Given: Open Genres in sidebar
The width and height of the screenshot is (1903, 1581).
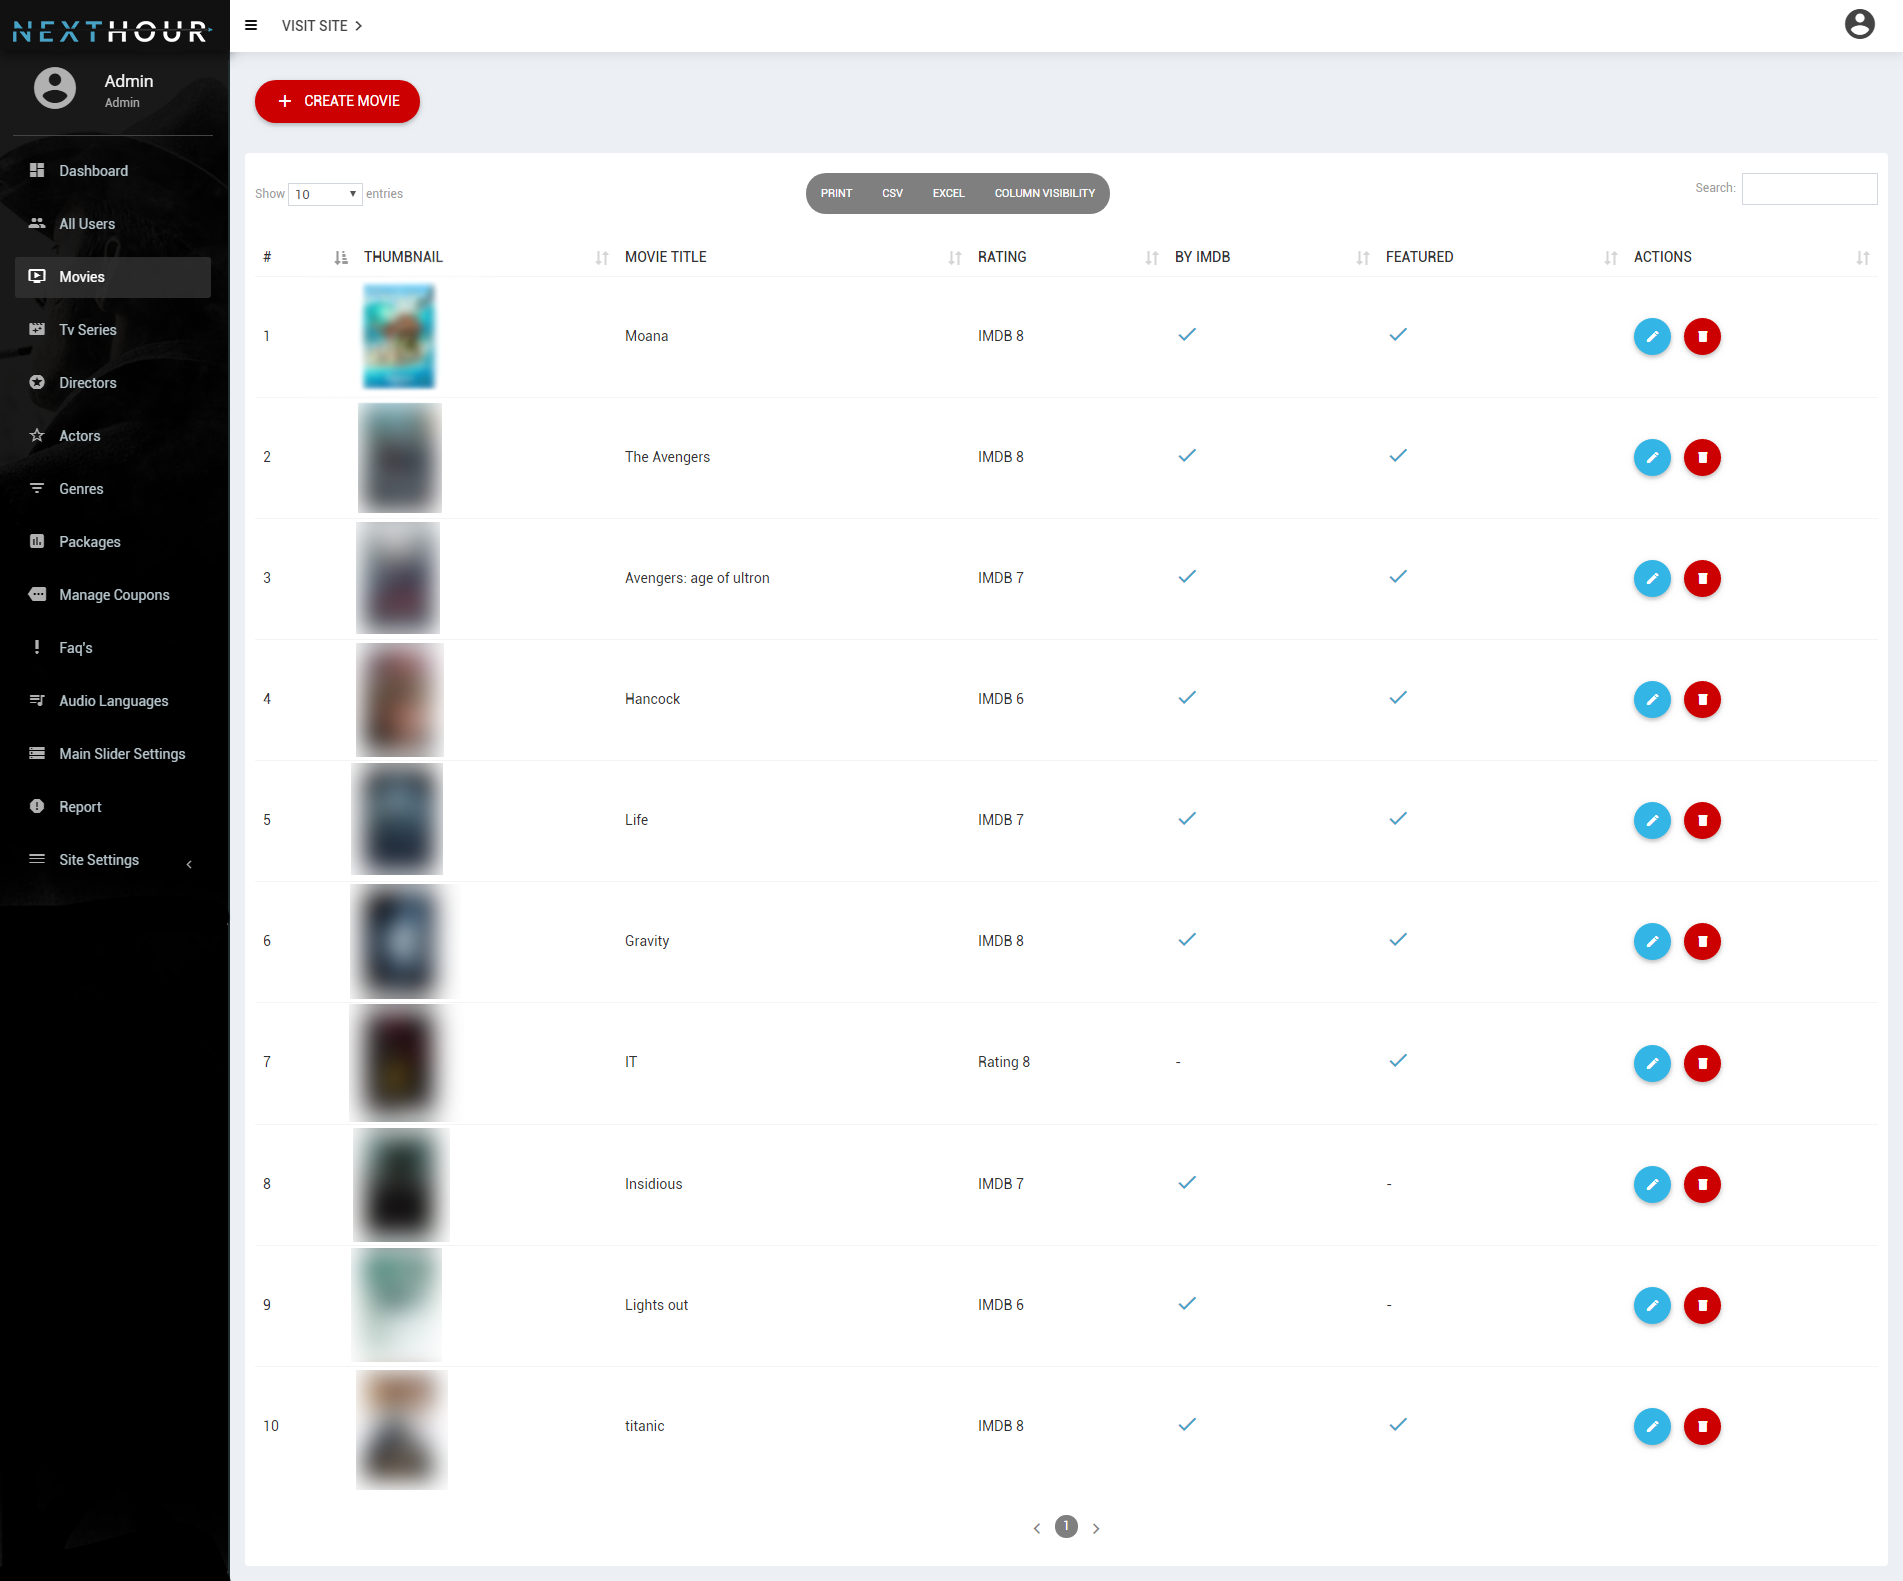Looking at the screenshot, I should click(x=112, y=489).
